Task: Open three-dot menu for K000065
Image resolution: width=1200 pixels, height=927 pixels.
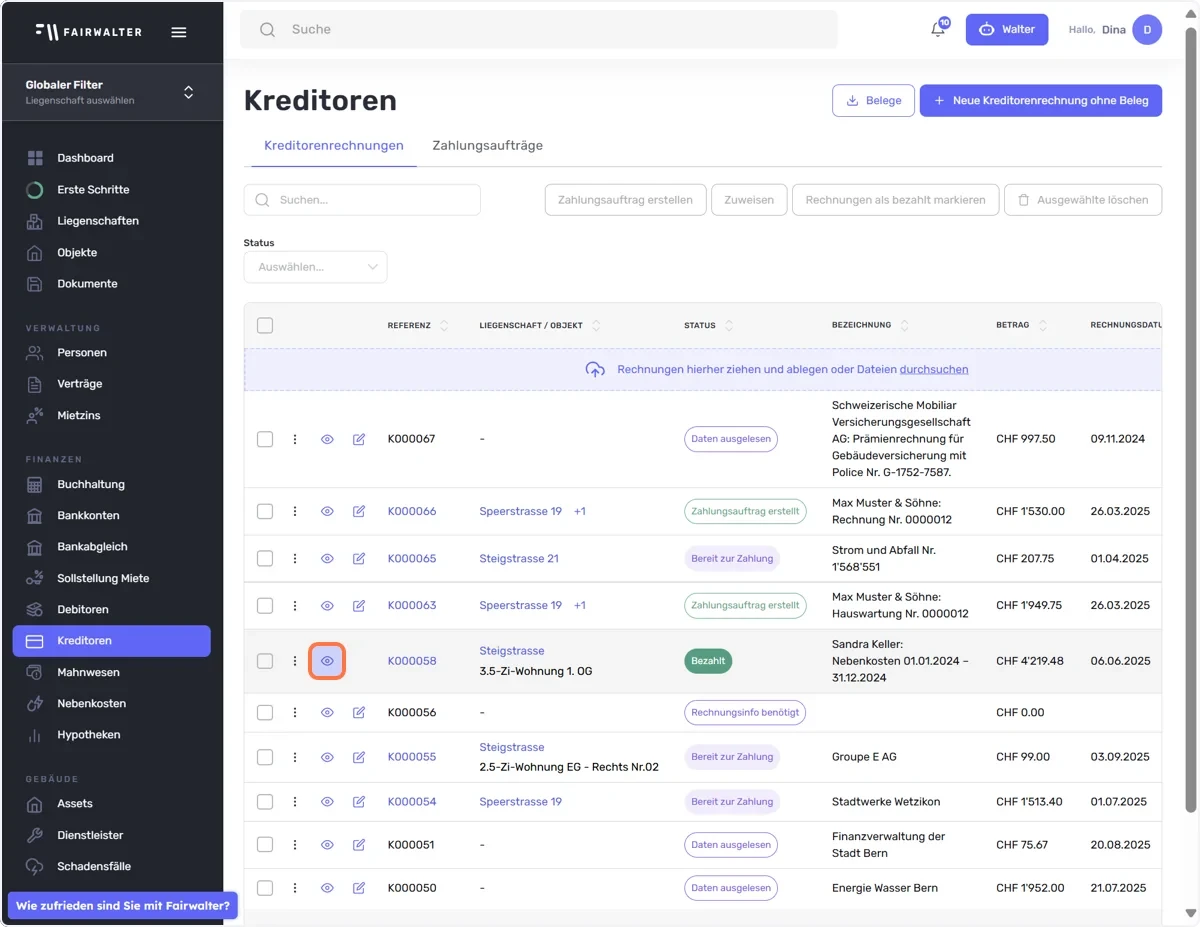Action: coord(295,558)
